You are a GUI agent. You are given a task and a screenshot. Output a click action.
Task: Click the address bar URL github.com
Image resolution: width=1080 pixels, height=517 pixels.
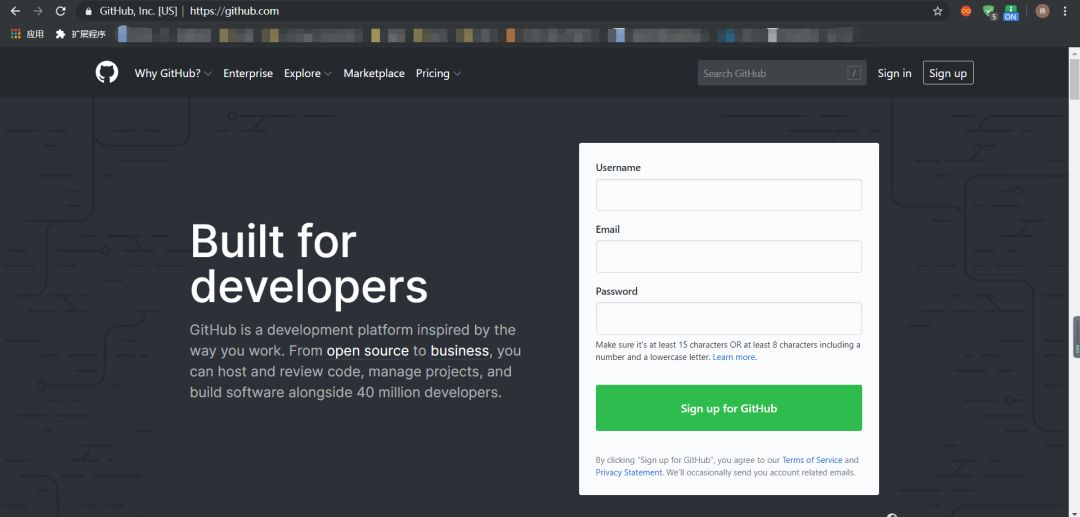pos(234,11)
